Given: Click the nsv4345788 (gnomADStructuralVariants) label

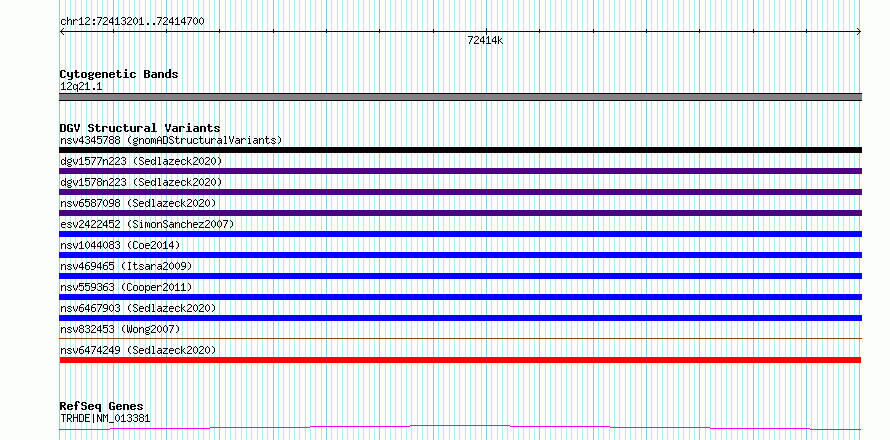Looking at the screenshot, I should [x=171, y=140].
